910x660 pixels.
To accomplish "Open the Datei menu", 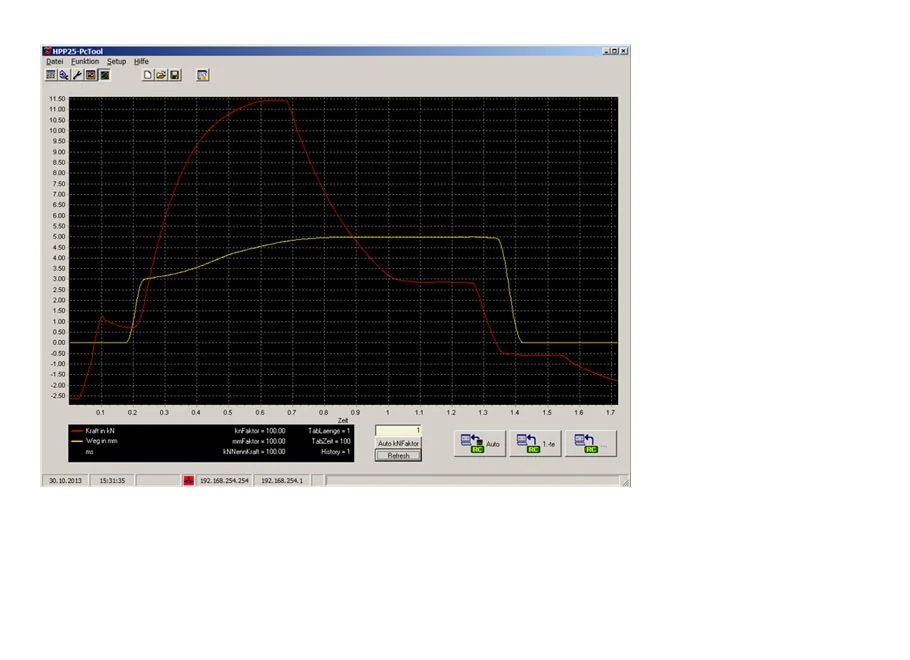I will (x=55, y=62).
